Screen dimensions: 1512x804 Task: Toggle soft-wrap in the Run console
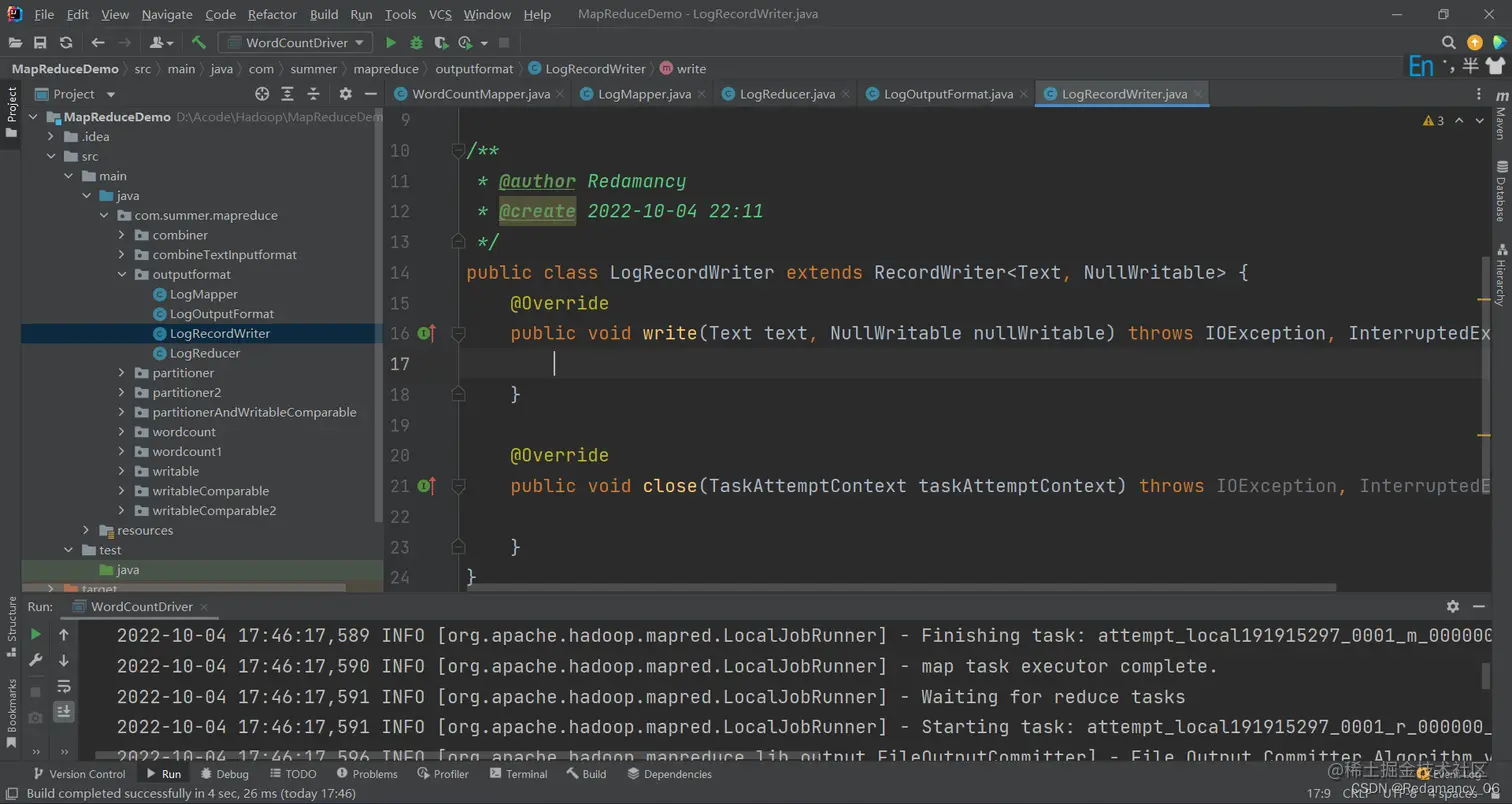click(x=64, y=686)
